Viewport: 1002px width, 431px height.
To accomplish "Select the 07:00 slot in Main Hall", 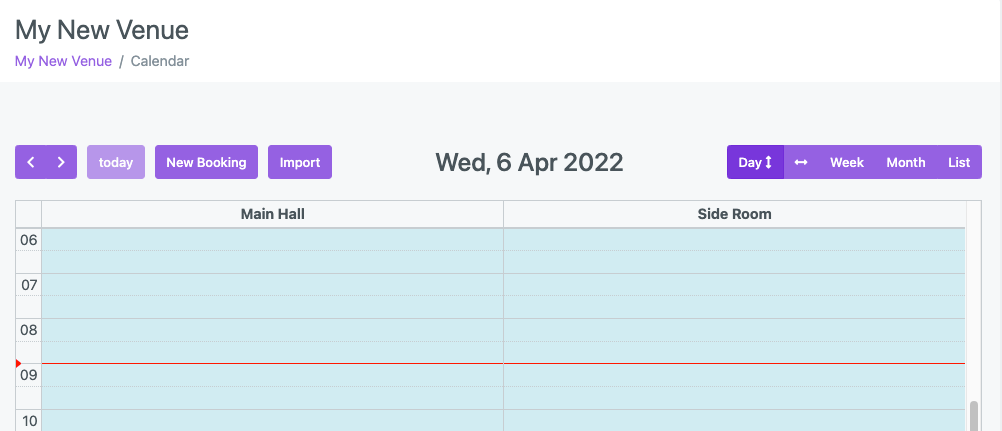I will pos(272,285).
